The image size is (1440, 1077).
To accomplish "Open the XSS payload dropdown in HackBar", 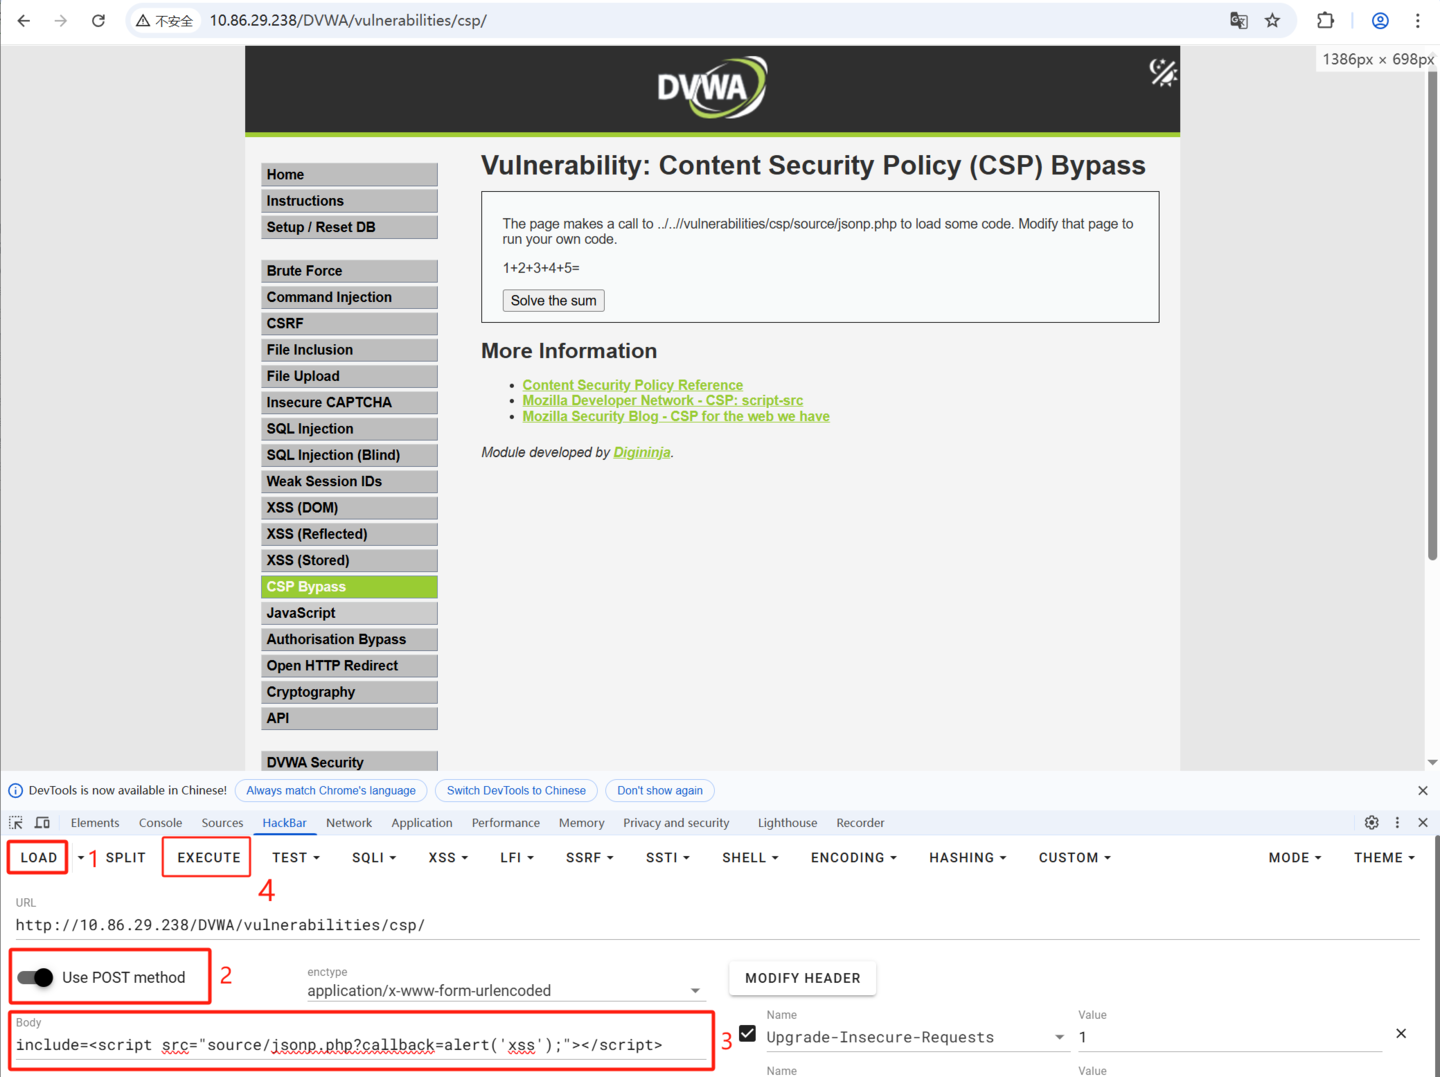I will 448,858.
